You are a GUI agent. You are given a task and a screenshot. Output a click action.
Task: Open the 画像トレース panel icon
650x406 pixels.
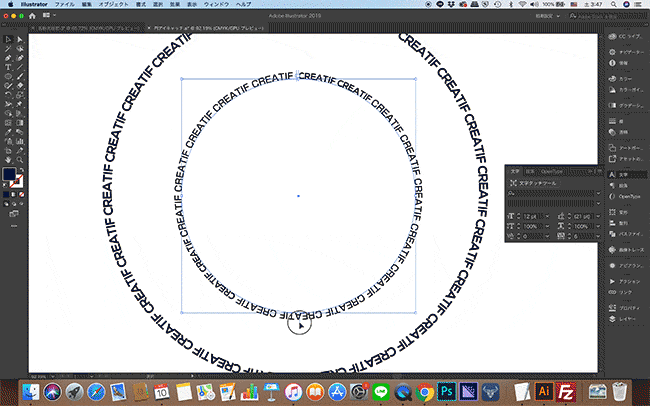[x=612, y=250]
